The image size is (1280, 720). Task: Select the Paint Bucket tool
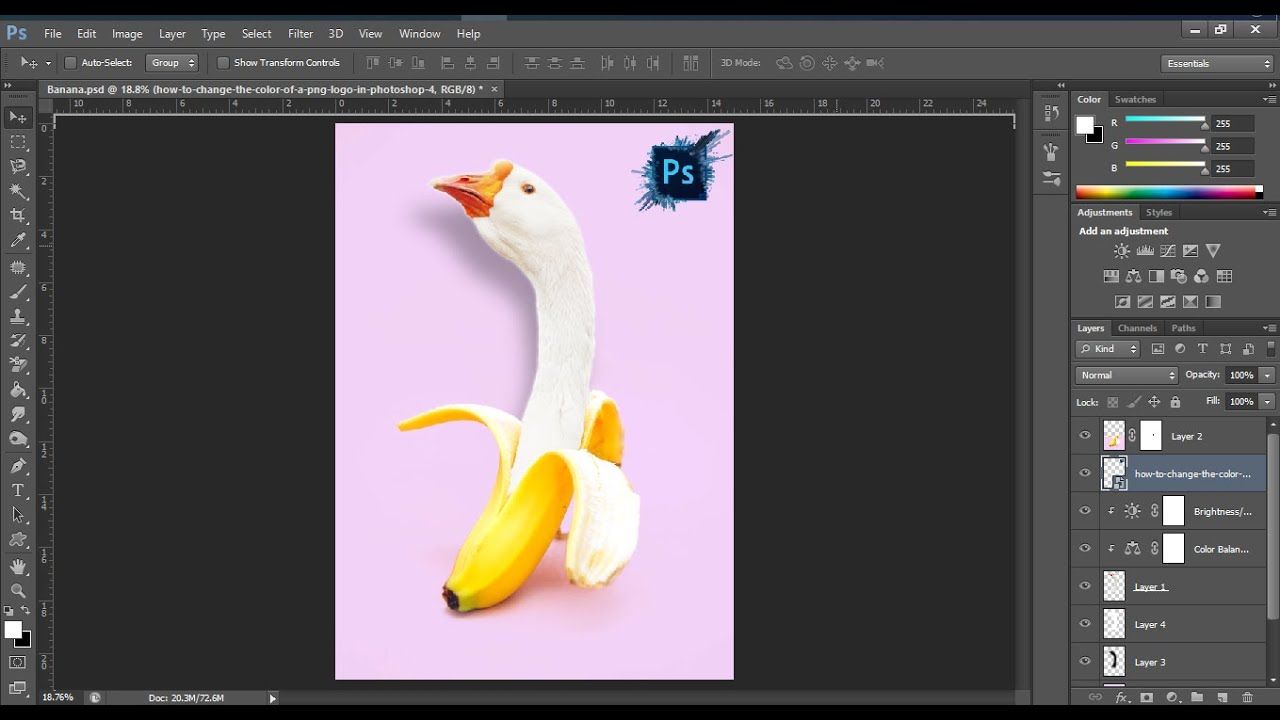[18, 390]
